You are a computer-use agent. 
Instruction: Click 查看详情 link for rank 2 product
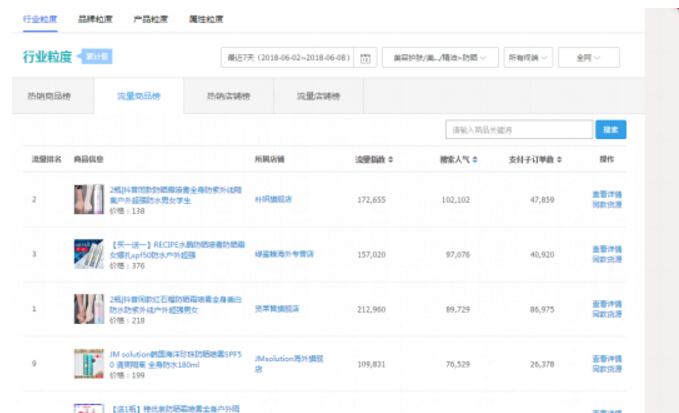pos(606,194)
